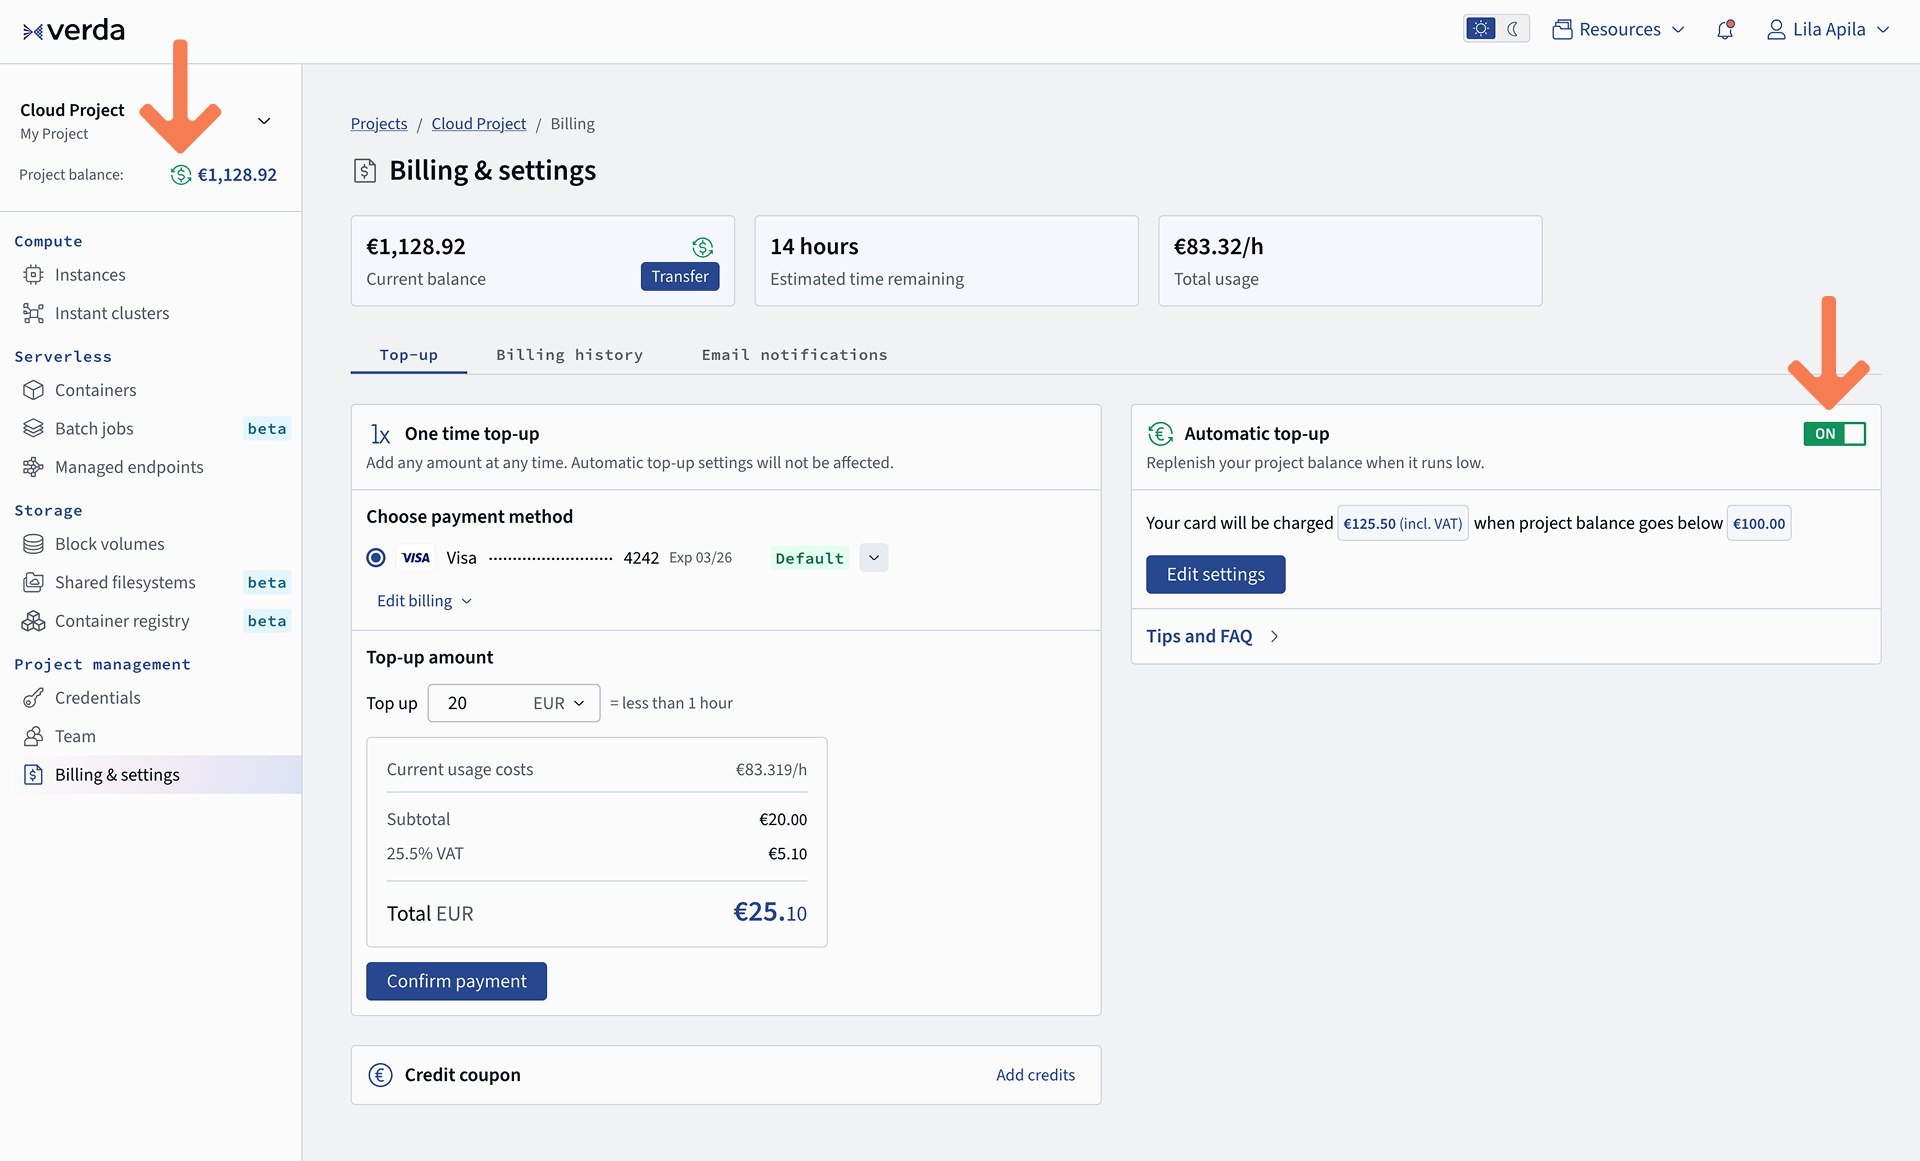Screen dimensions: 1920x1161
Task: Toggle Automatic top-up ON switch
Action: (1834, 434)
